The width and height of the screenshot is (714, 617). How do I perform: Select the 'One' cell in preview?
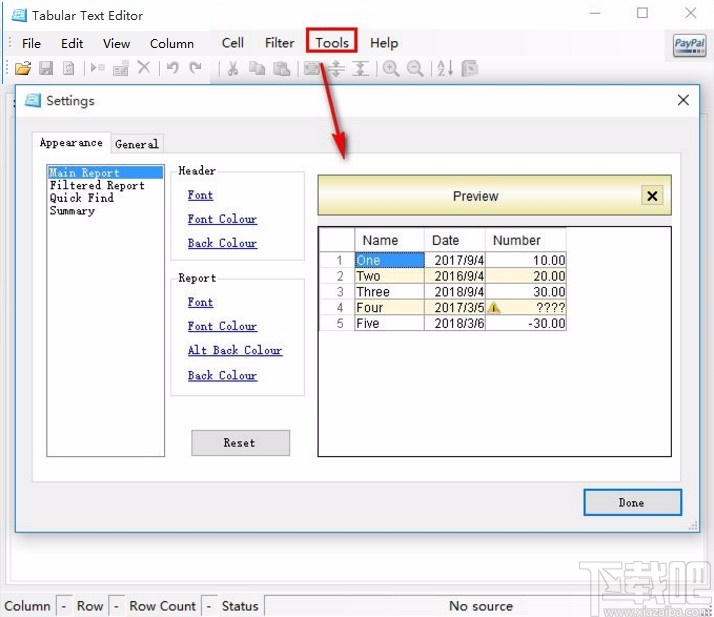coord(389,260)
